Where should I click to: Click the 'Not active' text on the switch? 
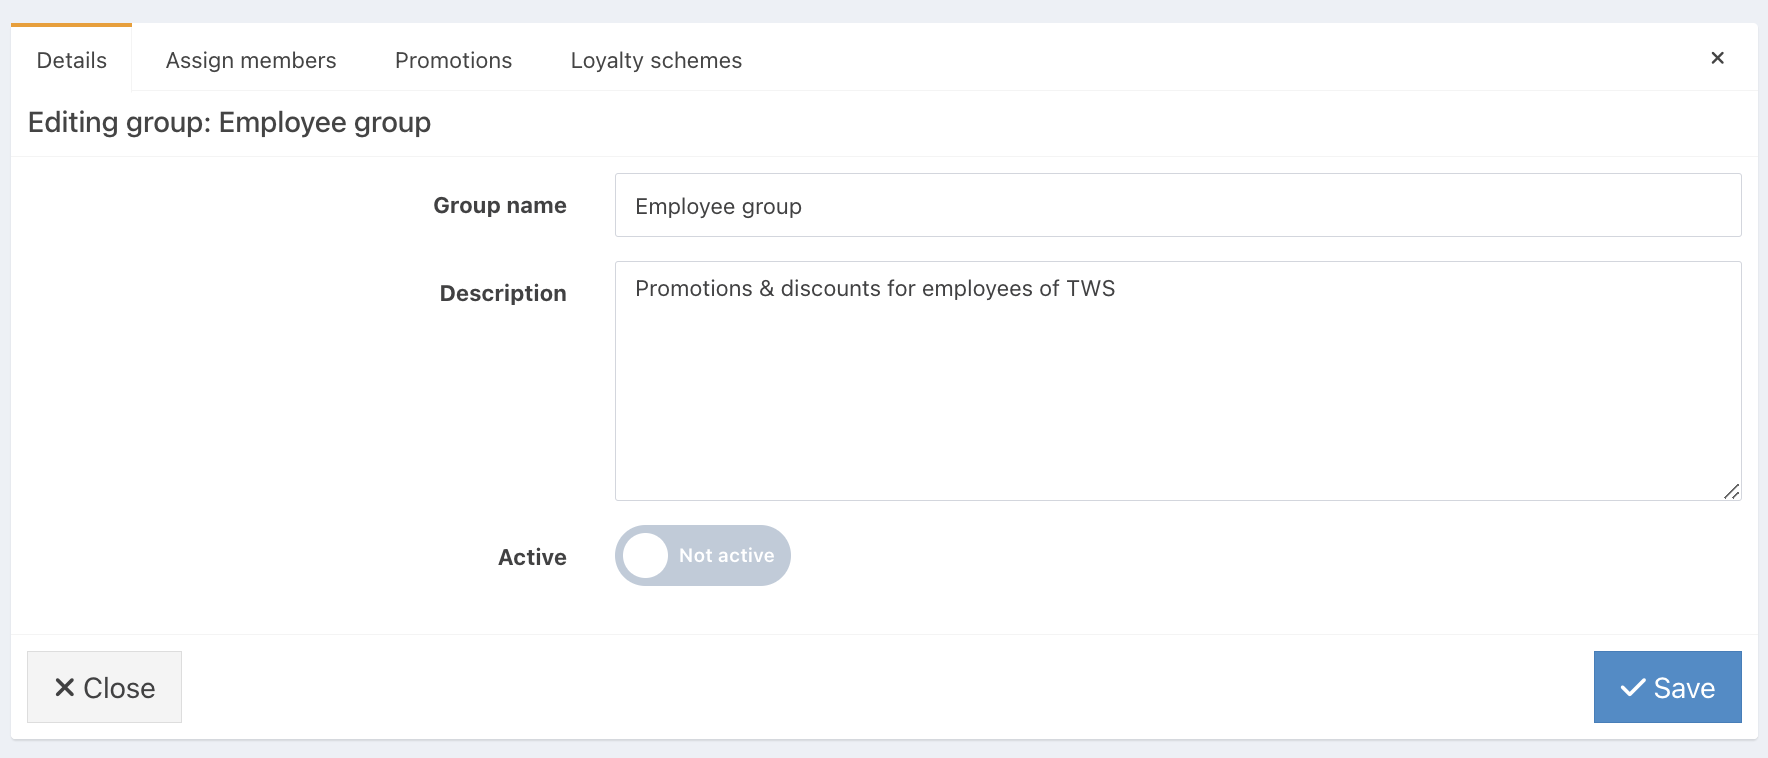pos(727,555)
